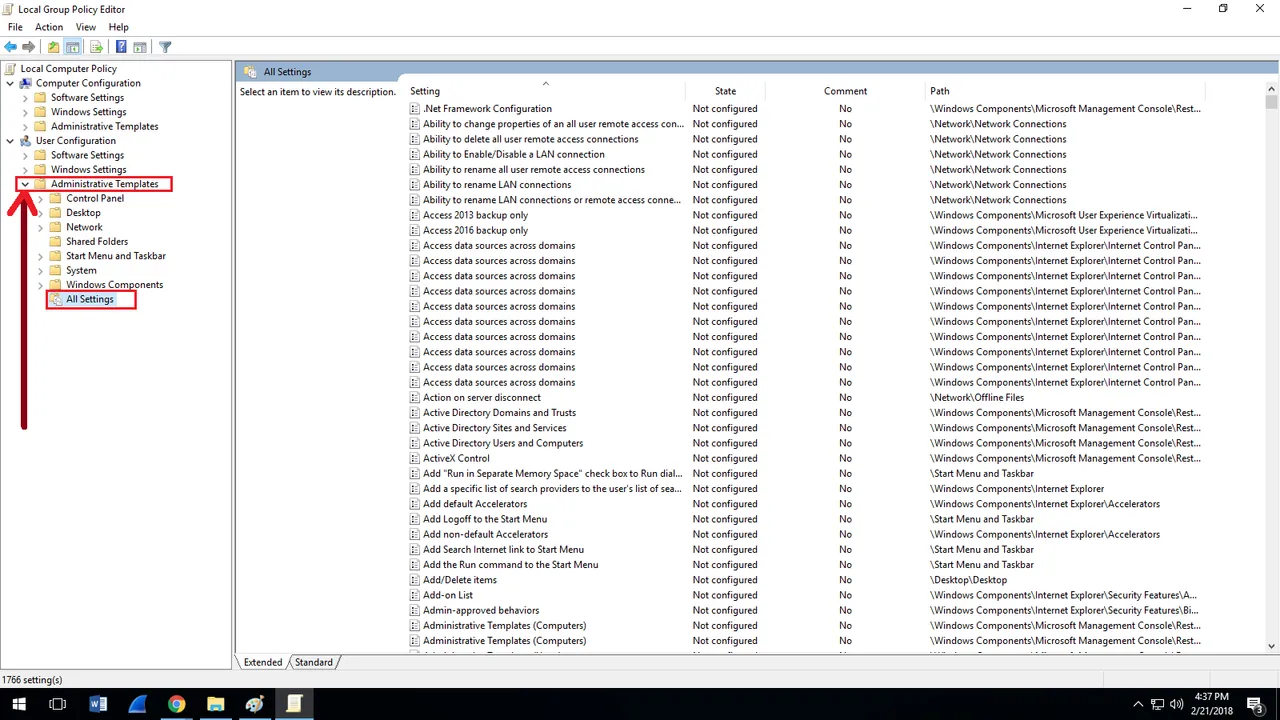The width and height of the screenshot is (1280, 720).
Task: Expand Software Settings under Computer Configuration
Action: point(25,98)
